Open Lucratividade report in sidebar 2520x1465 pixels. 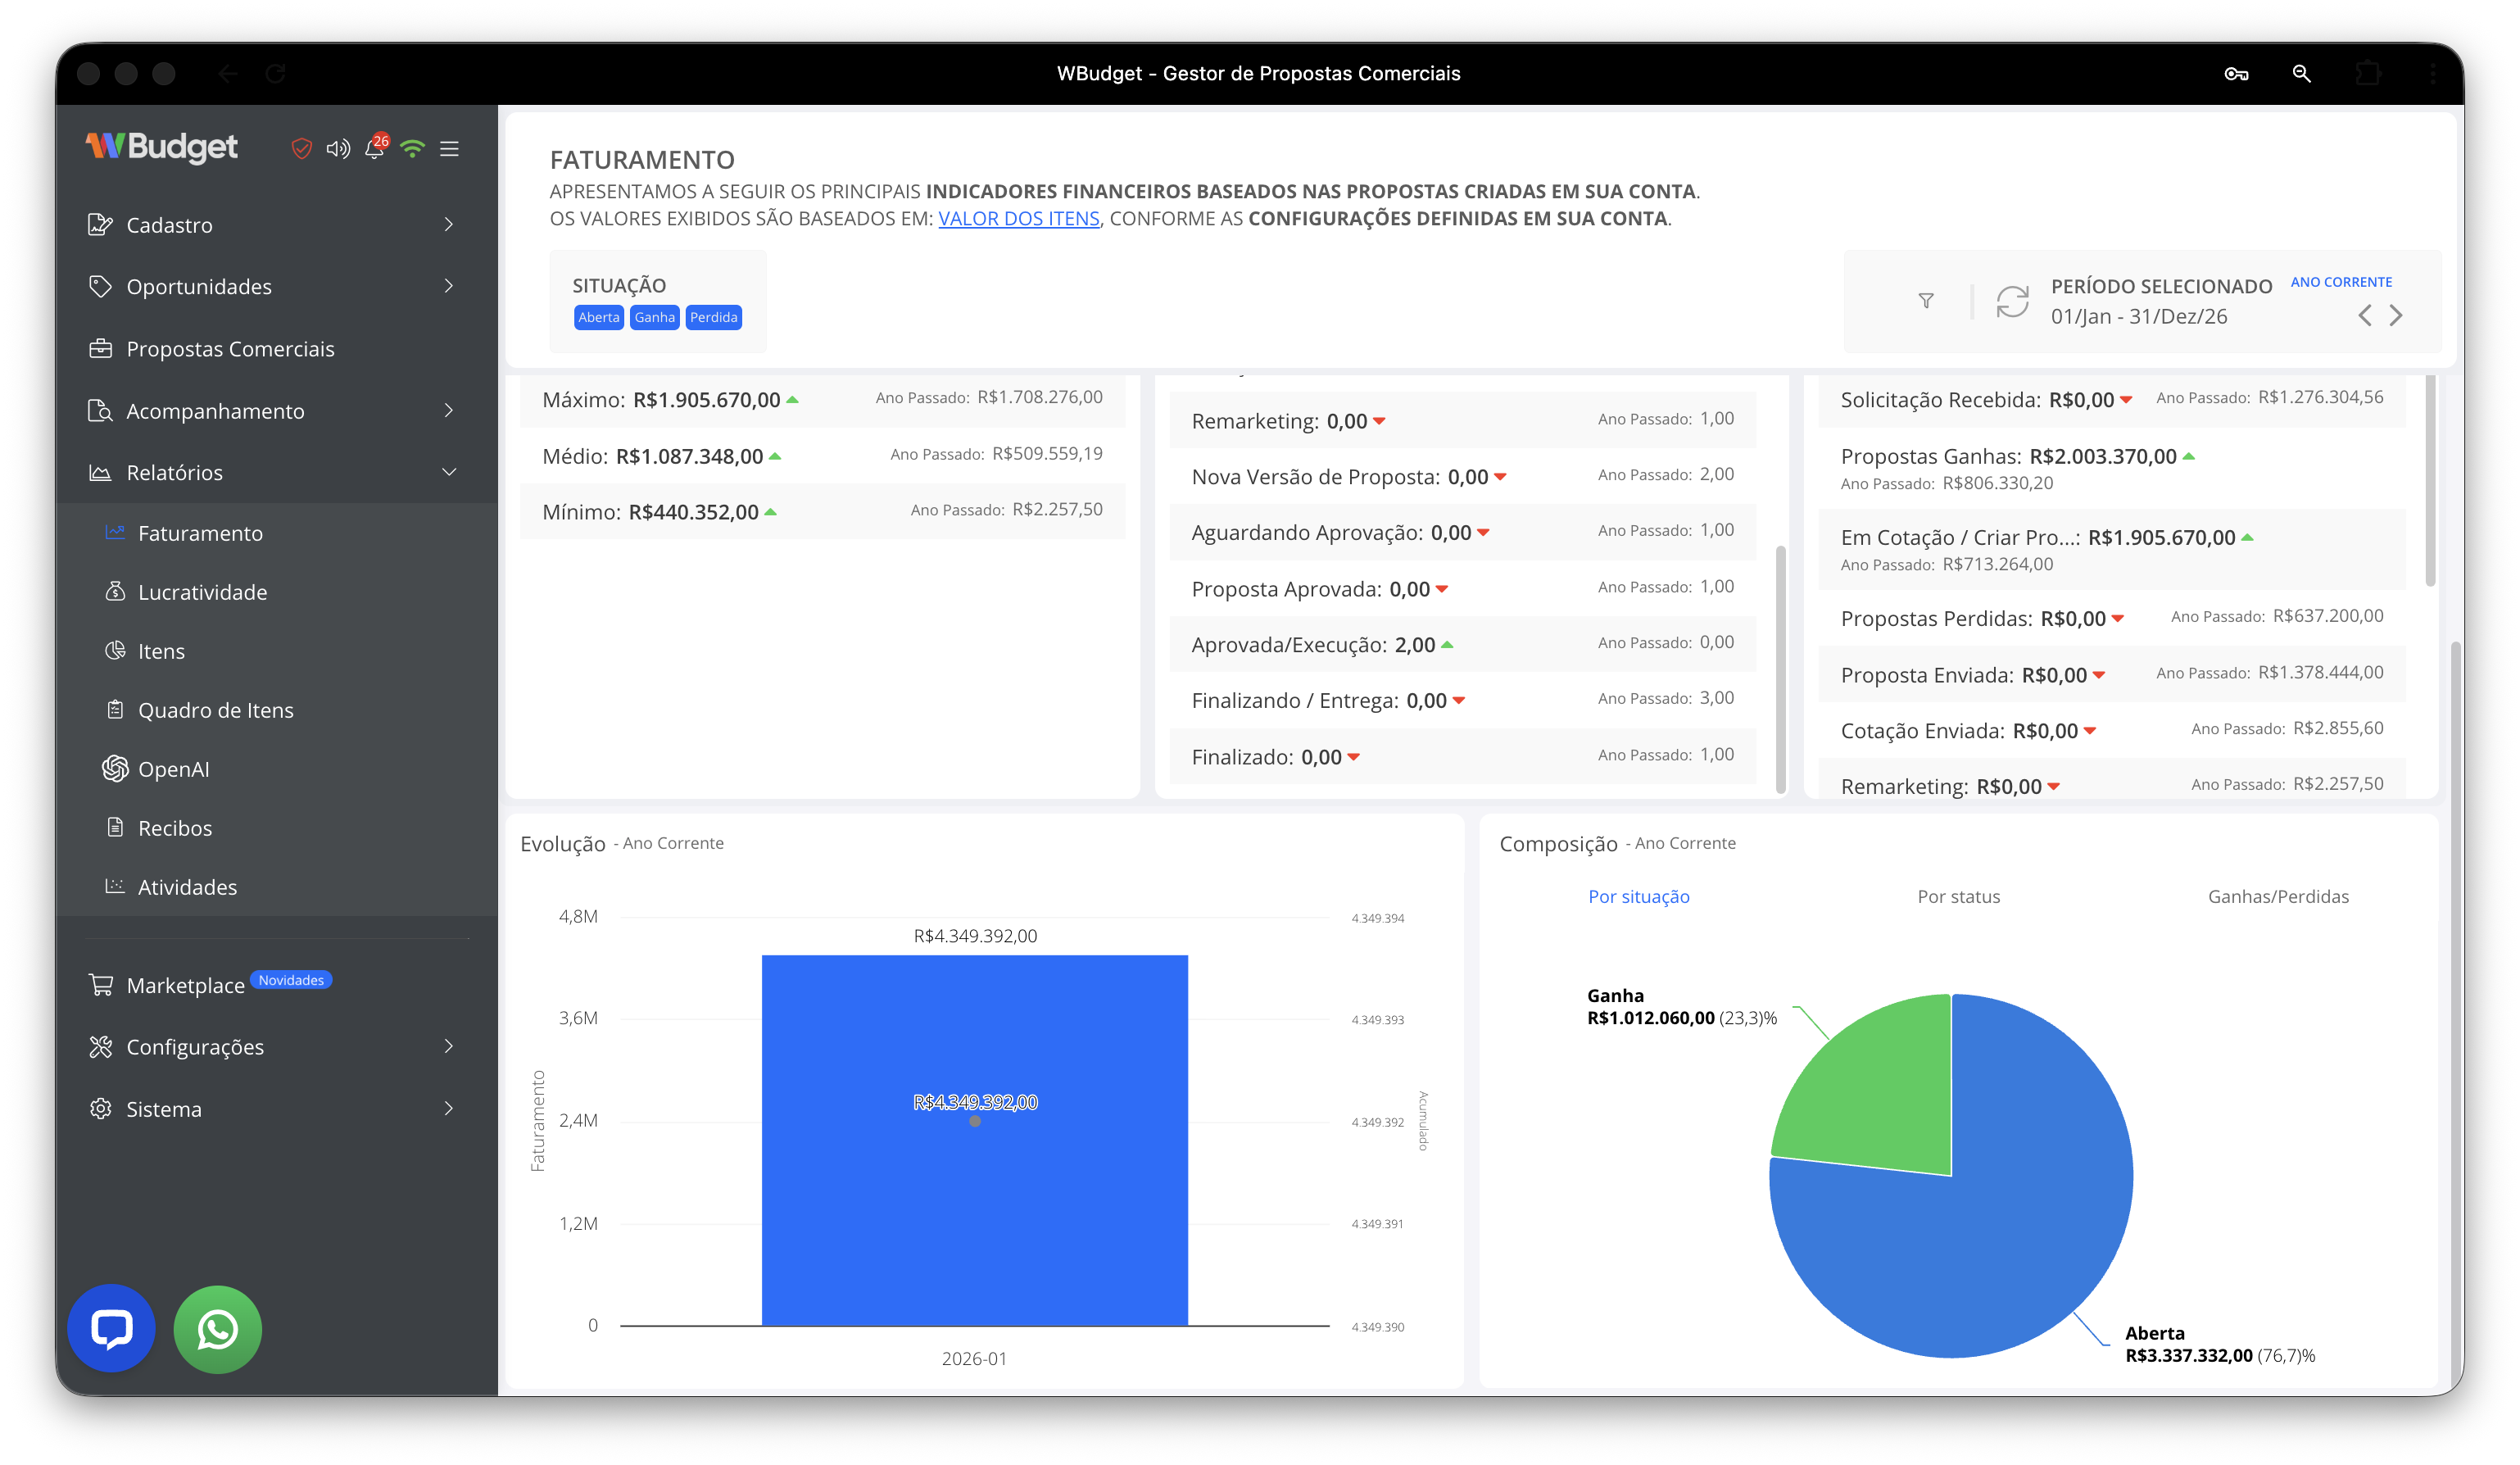[x=202, y=592]
